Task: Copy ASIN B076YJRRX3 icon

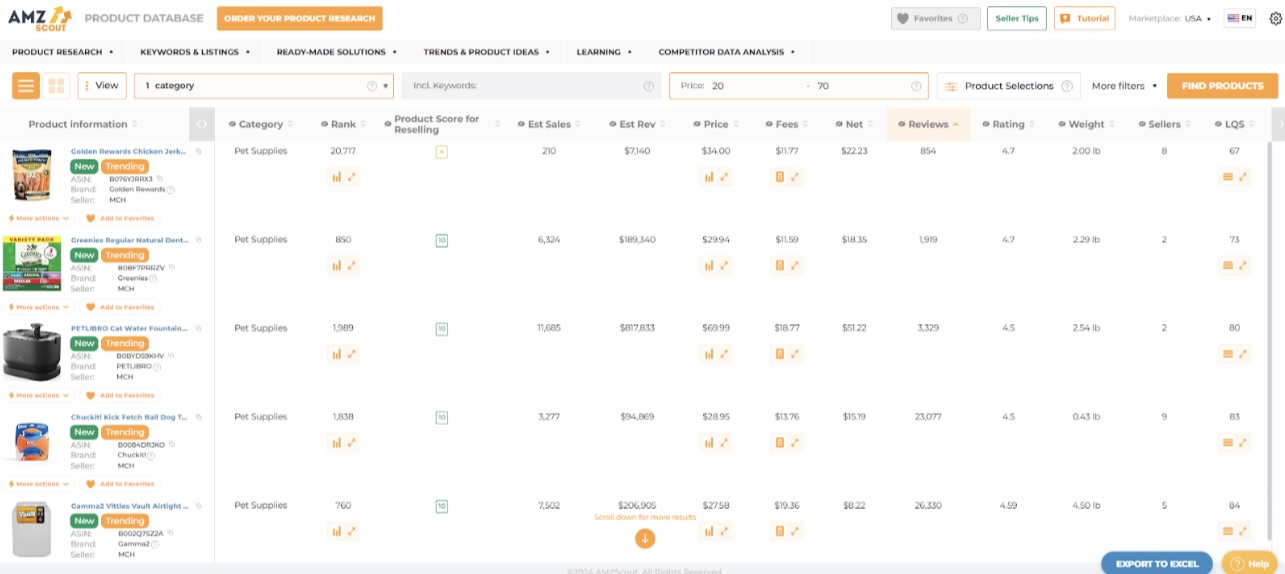Action: [x=160, y=179]
